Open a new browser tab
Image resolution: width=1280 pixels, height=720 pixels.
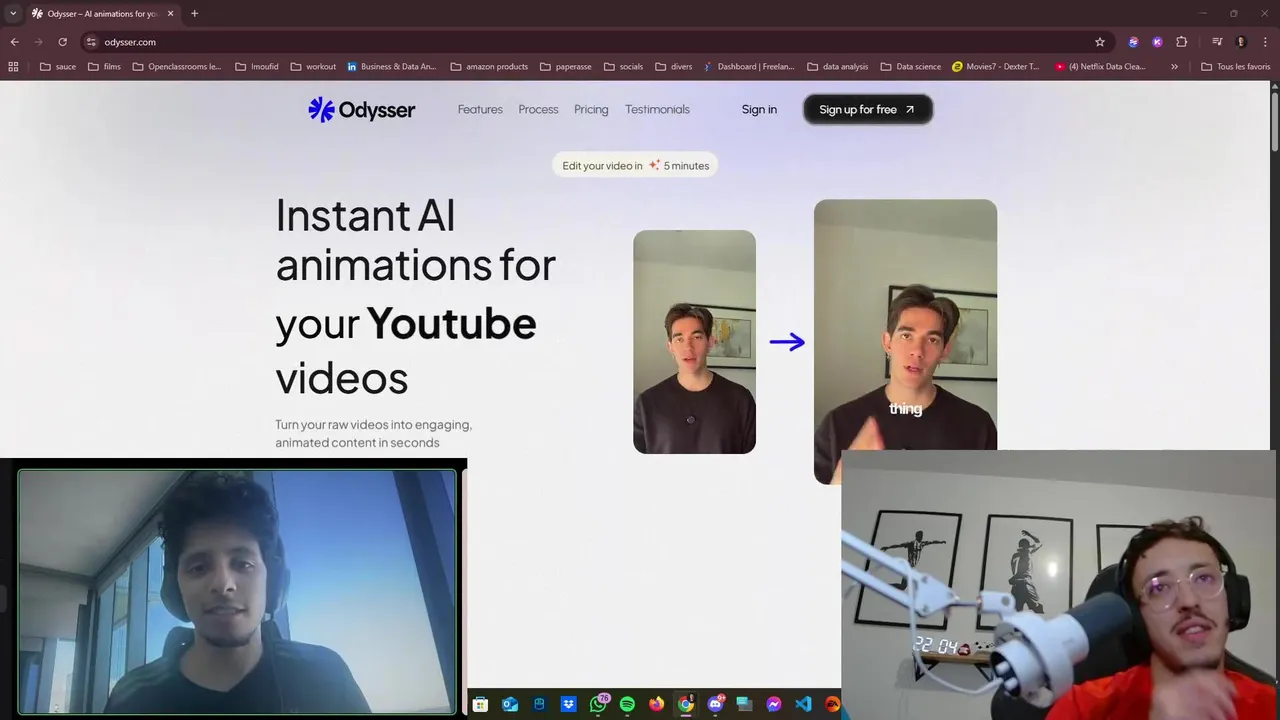(194, 14)
